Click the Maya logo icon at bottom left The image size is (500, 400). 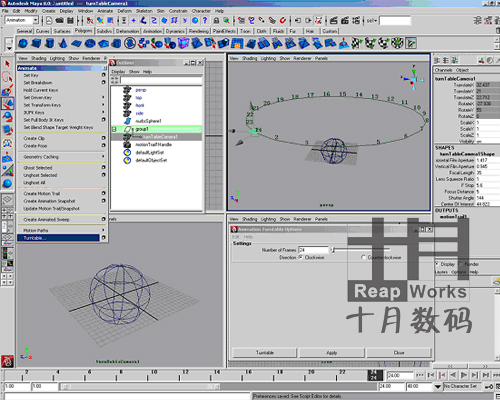click(x=7, y=361)
